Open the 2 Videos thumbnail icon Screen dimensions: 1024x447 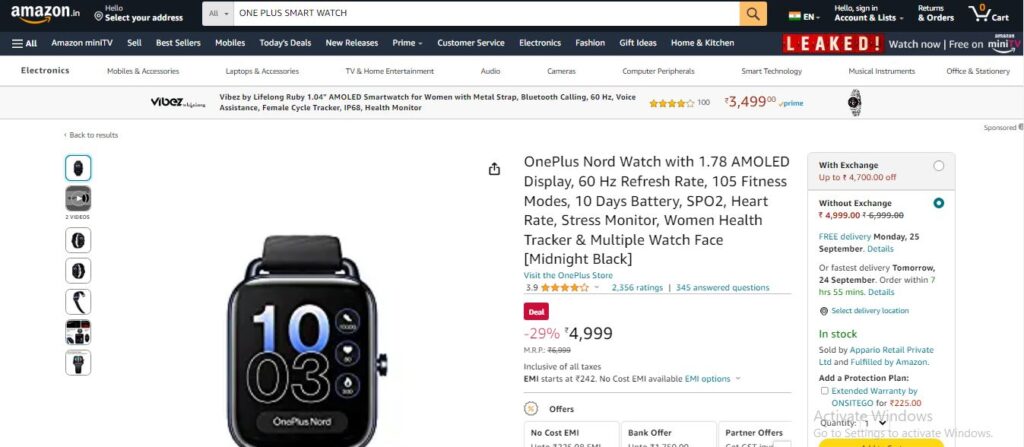[78, 199]
